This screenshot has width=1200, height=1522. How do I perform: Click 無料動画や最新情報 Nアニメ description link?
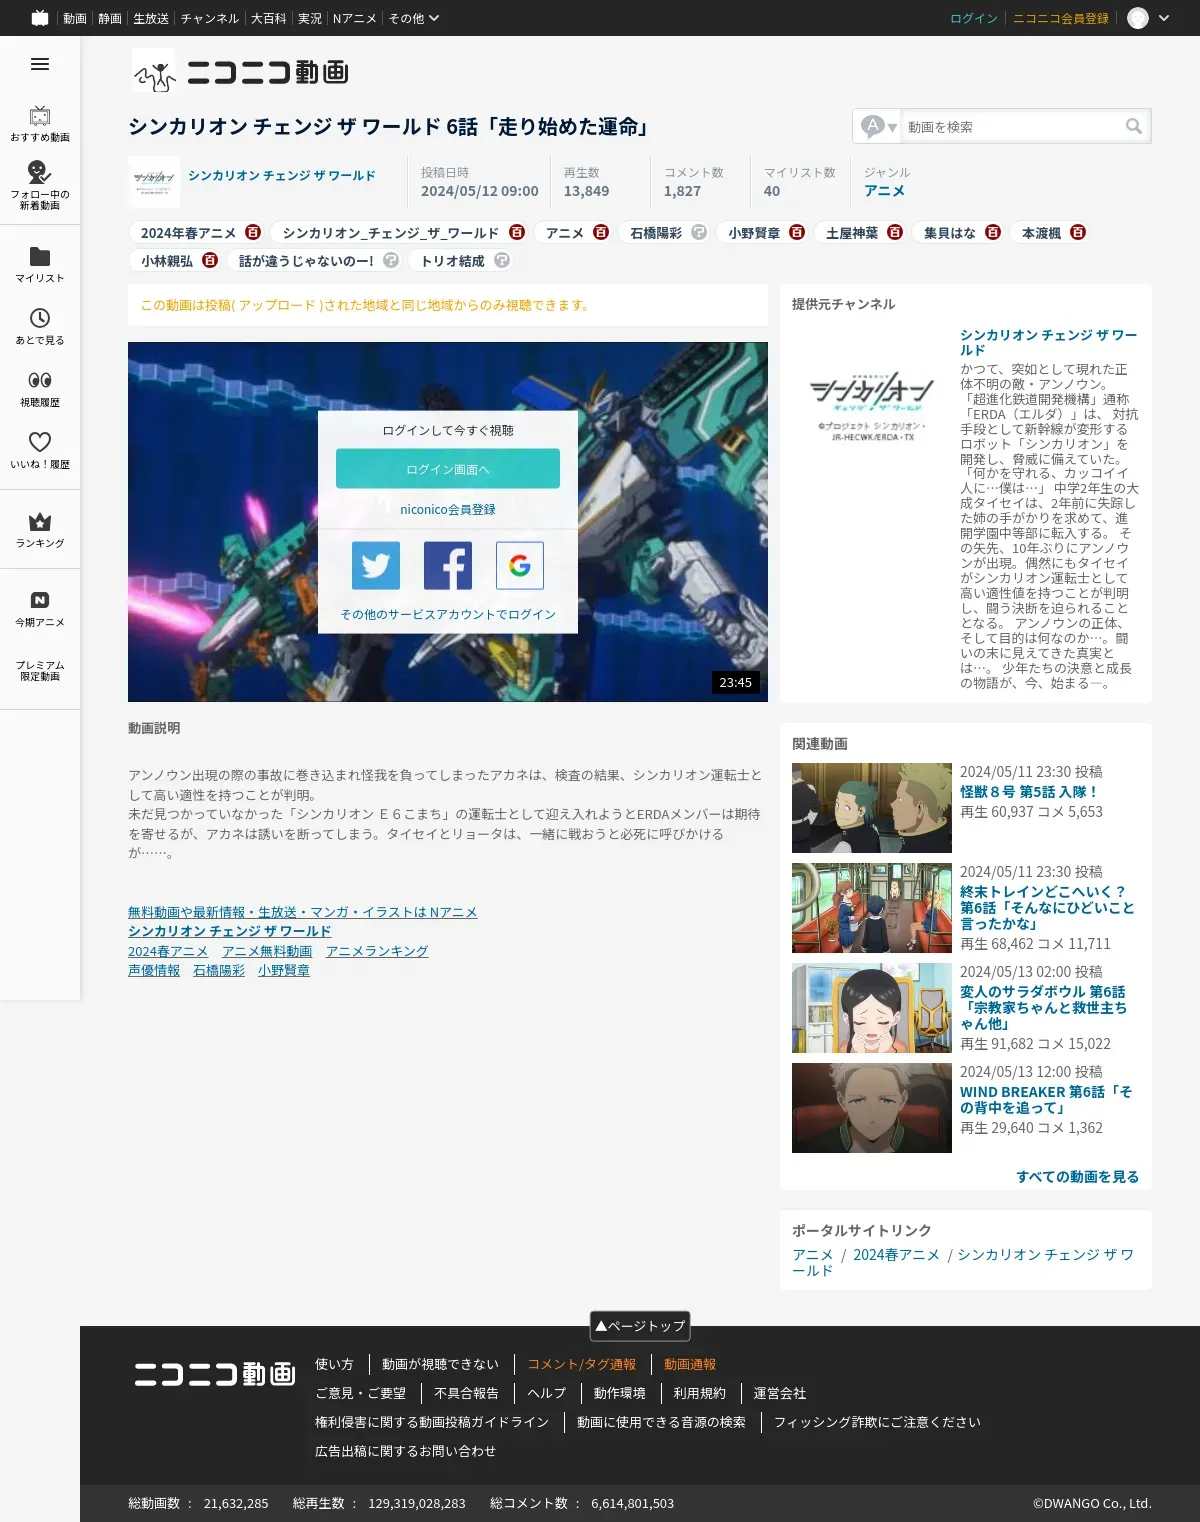303,912
